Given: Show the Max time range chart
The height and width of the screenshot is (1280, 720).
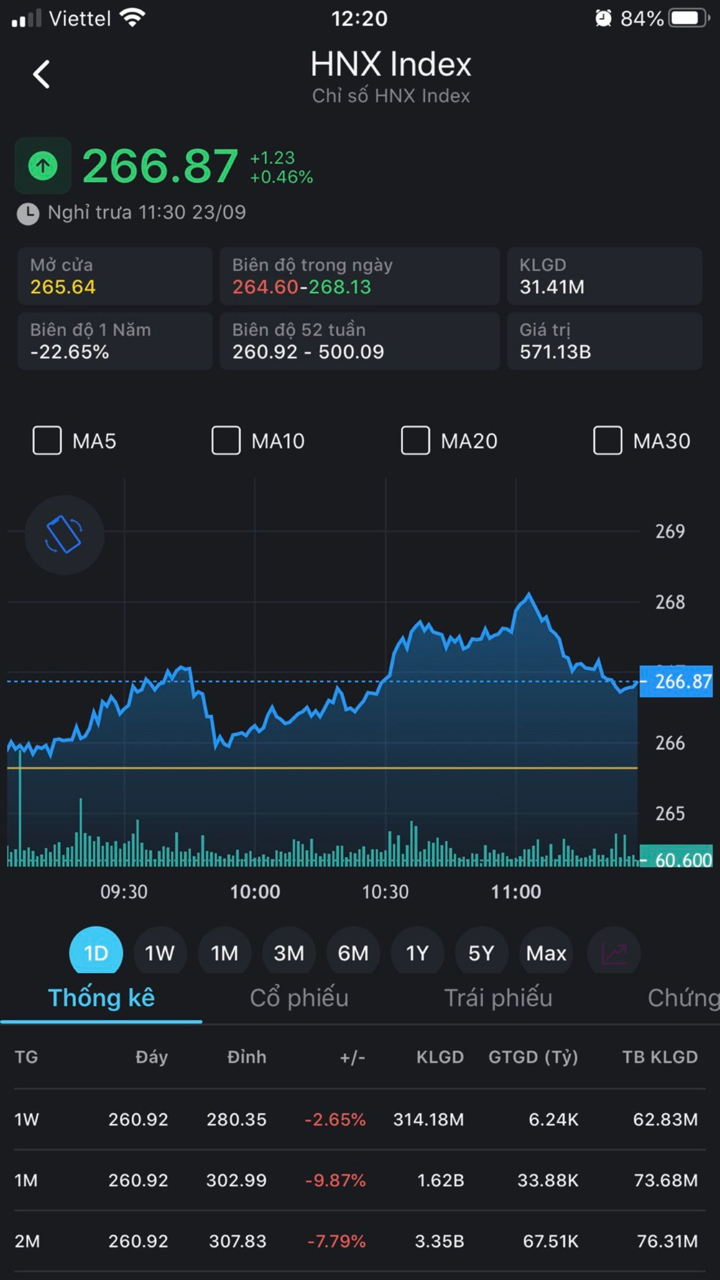Looking at the screenshot, I should pos(546,953).
